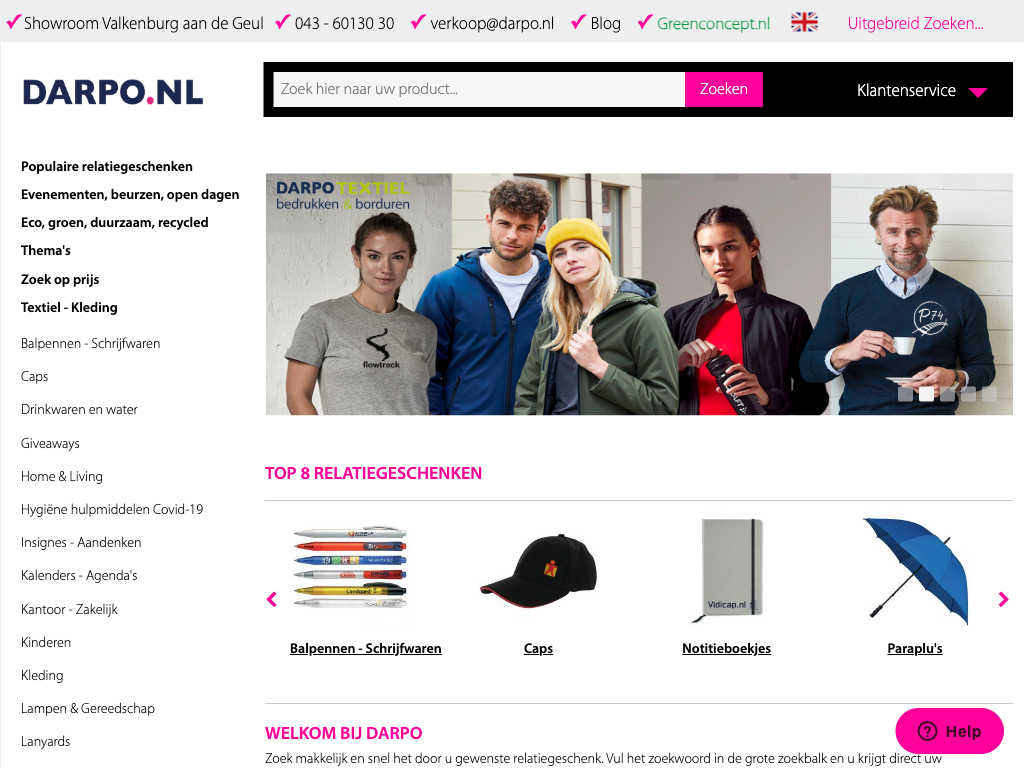
Task: Open Drinkwaren en water category
Action: (79, 409)
